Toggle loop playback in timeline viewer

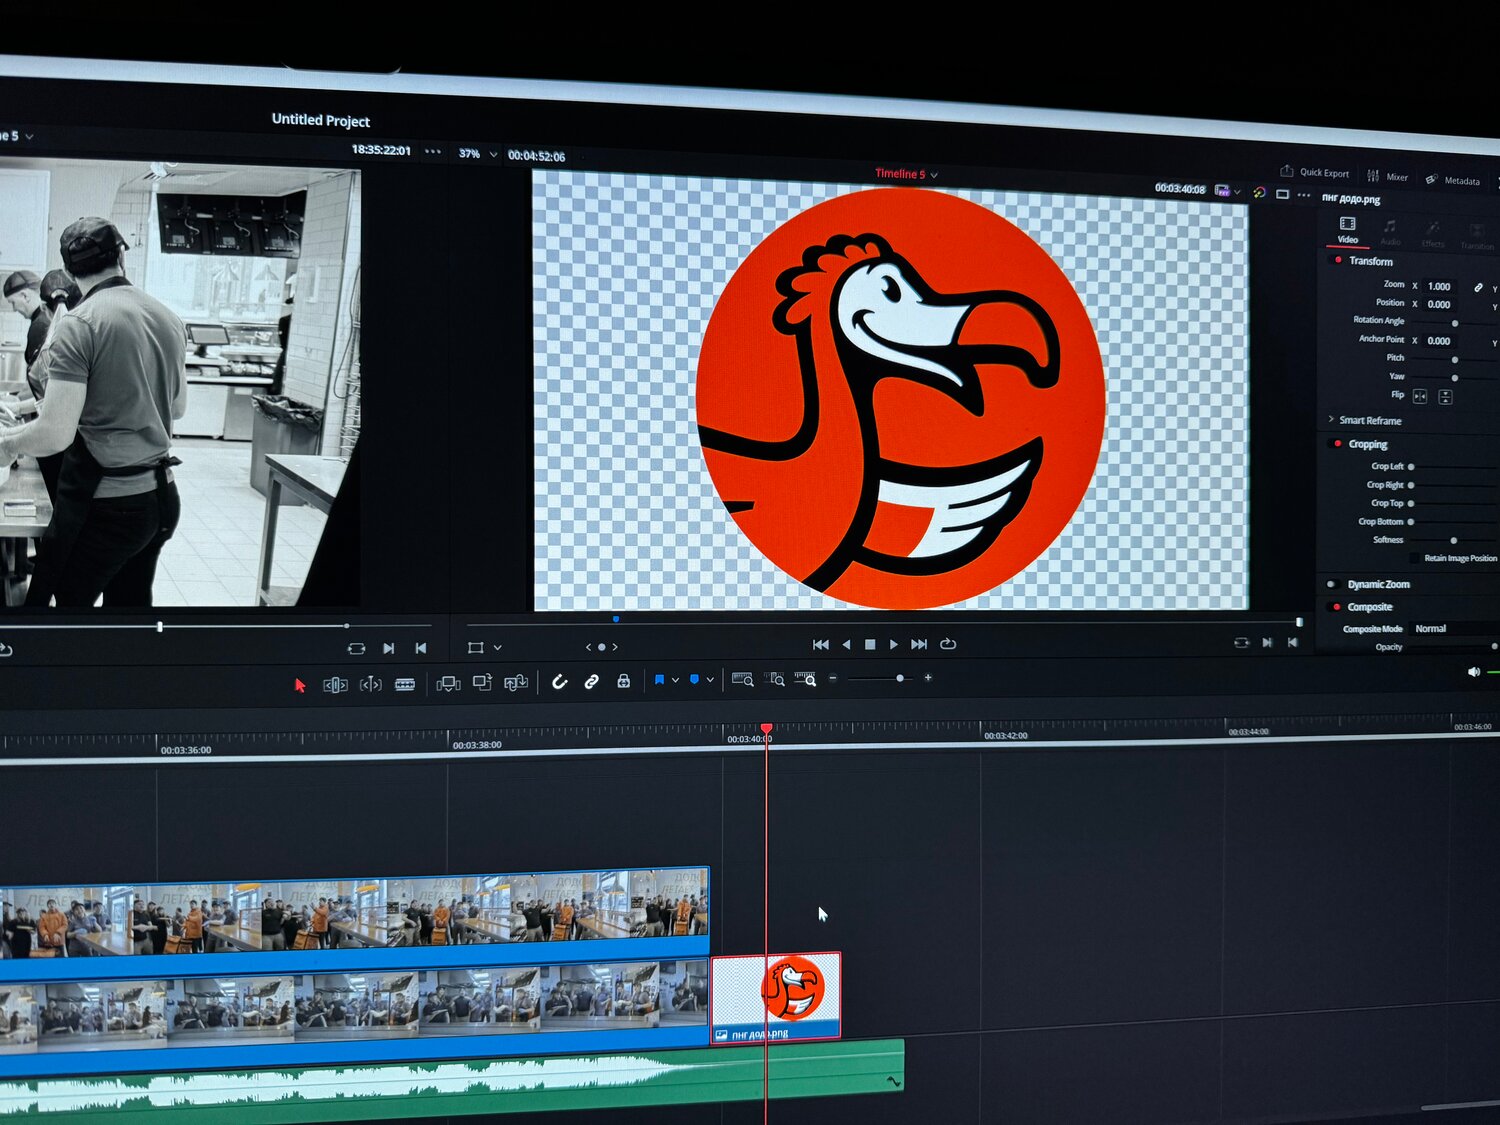coord(948,644)
